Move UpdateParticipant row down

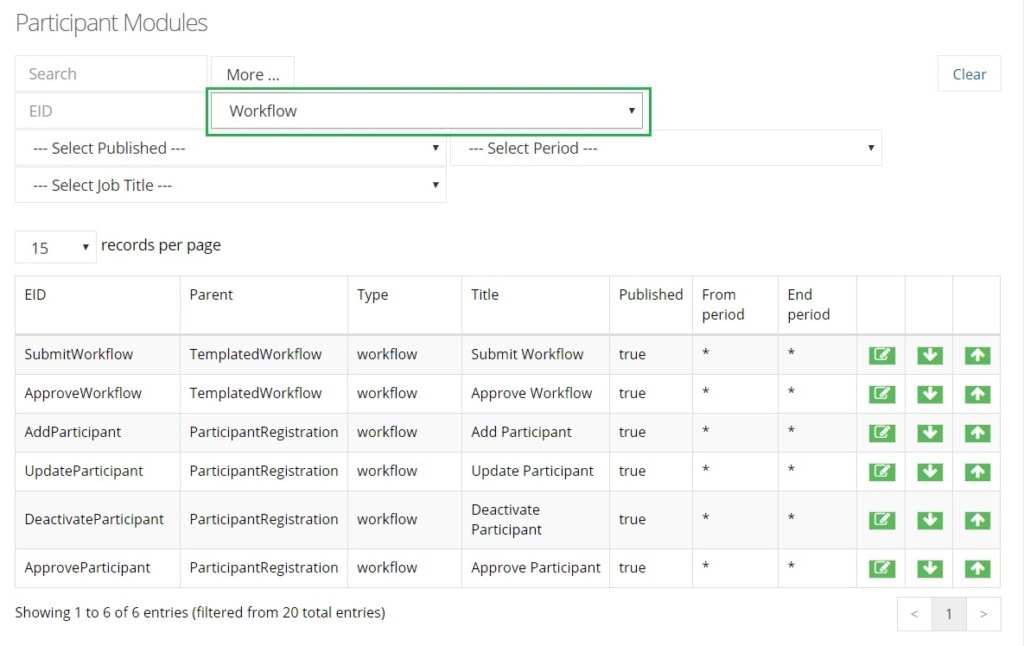930,472
